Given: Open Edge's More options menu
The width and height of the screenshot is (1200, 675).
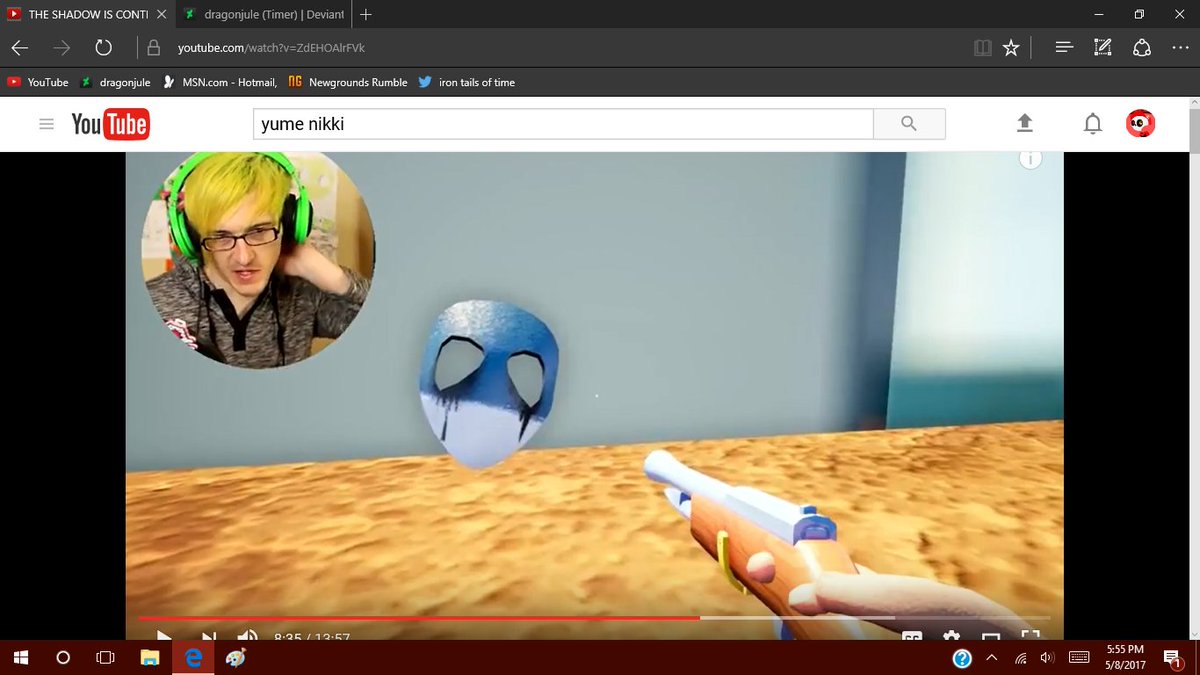Looking at the screenshot, I should 1180,47.
